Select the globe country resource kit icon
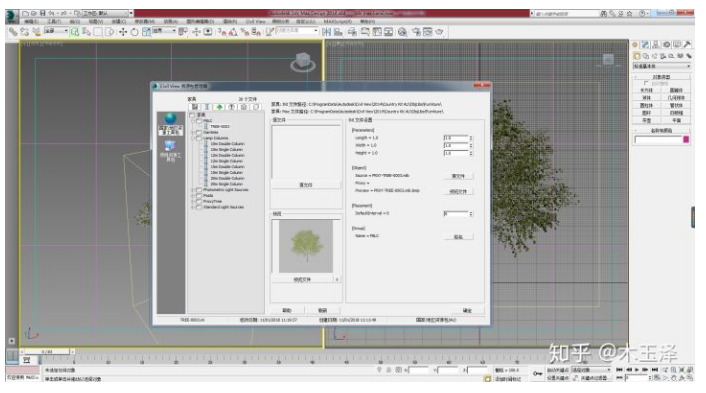Viewport: 706px width, 393px height. coord(170,118)
